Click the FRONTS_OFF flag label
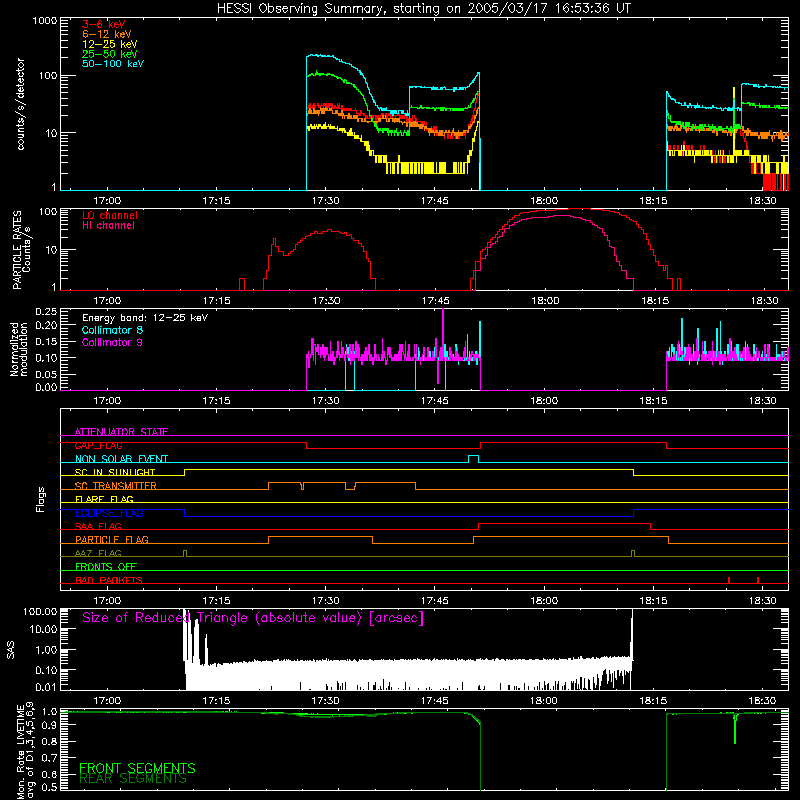Screen dimensions: 800x800 pyautogui.click(x=106, y=567)
